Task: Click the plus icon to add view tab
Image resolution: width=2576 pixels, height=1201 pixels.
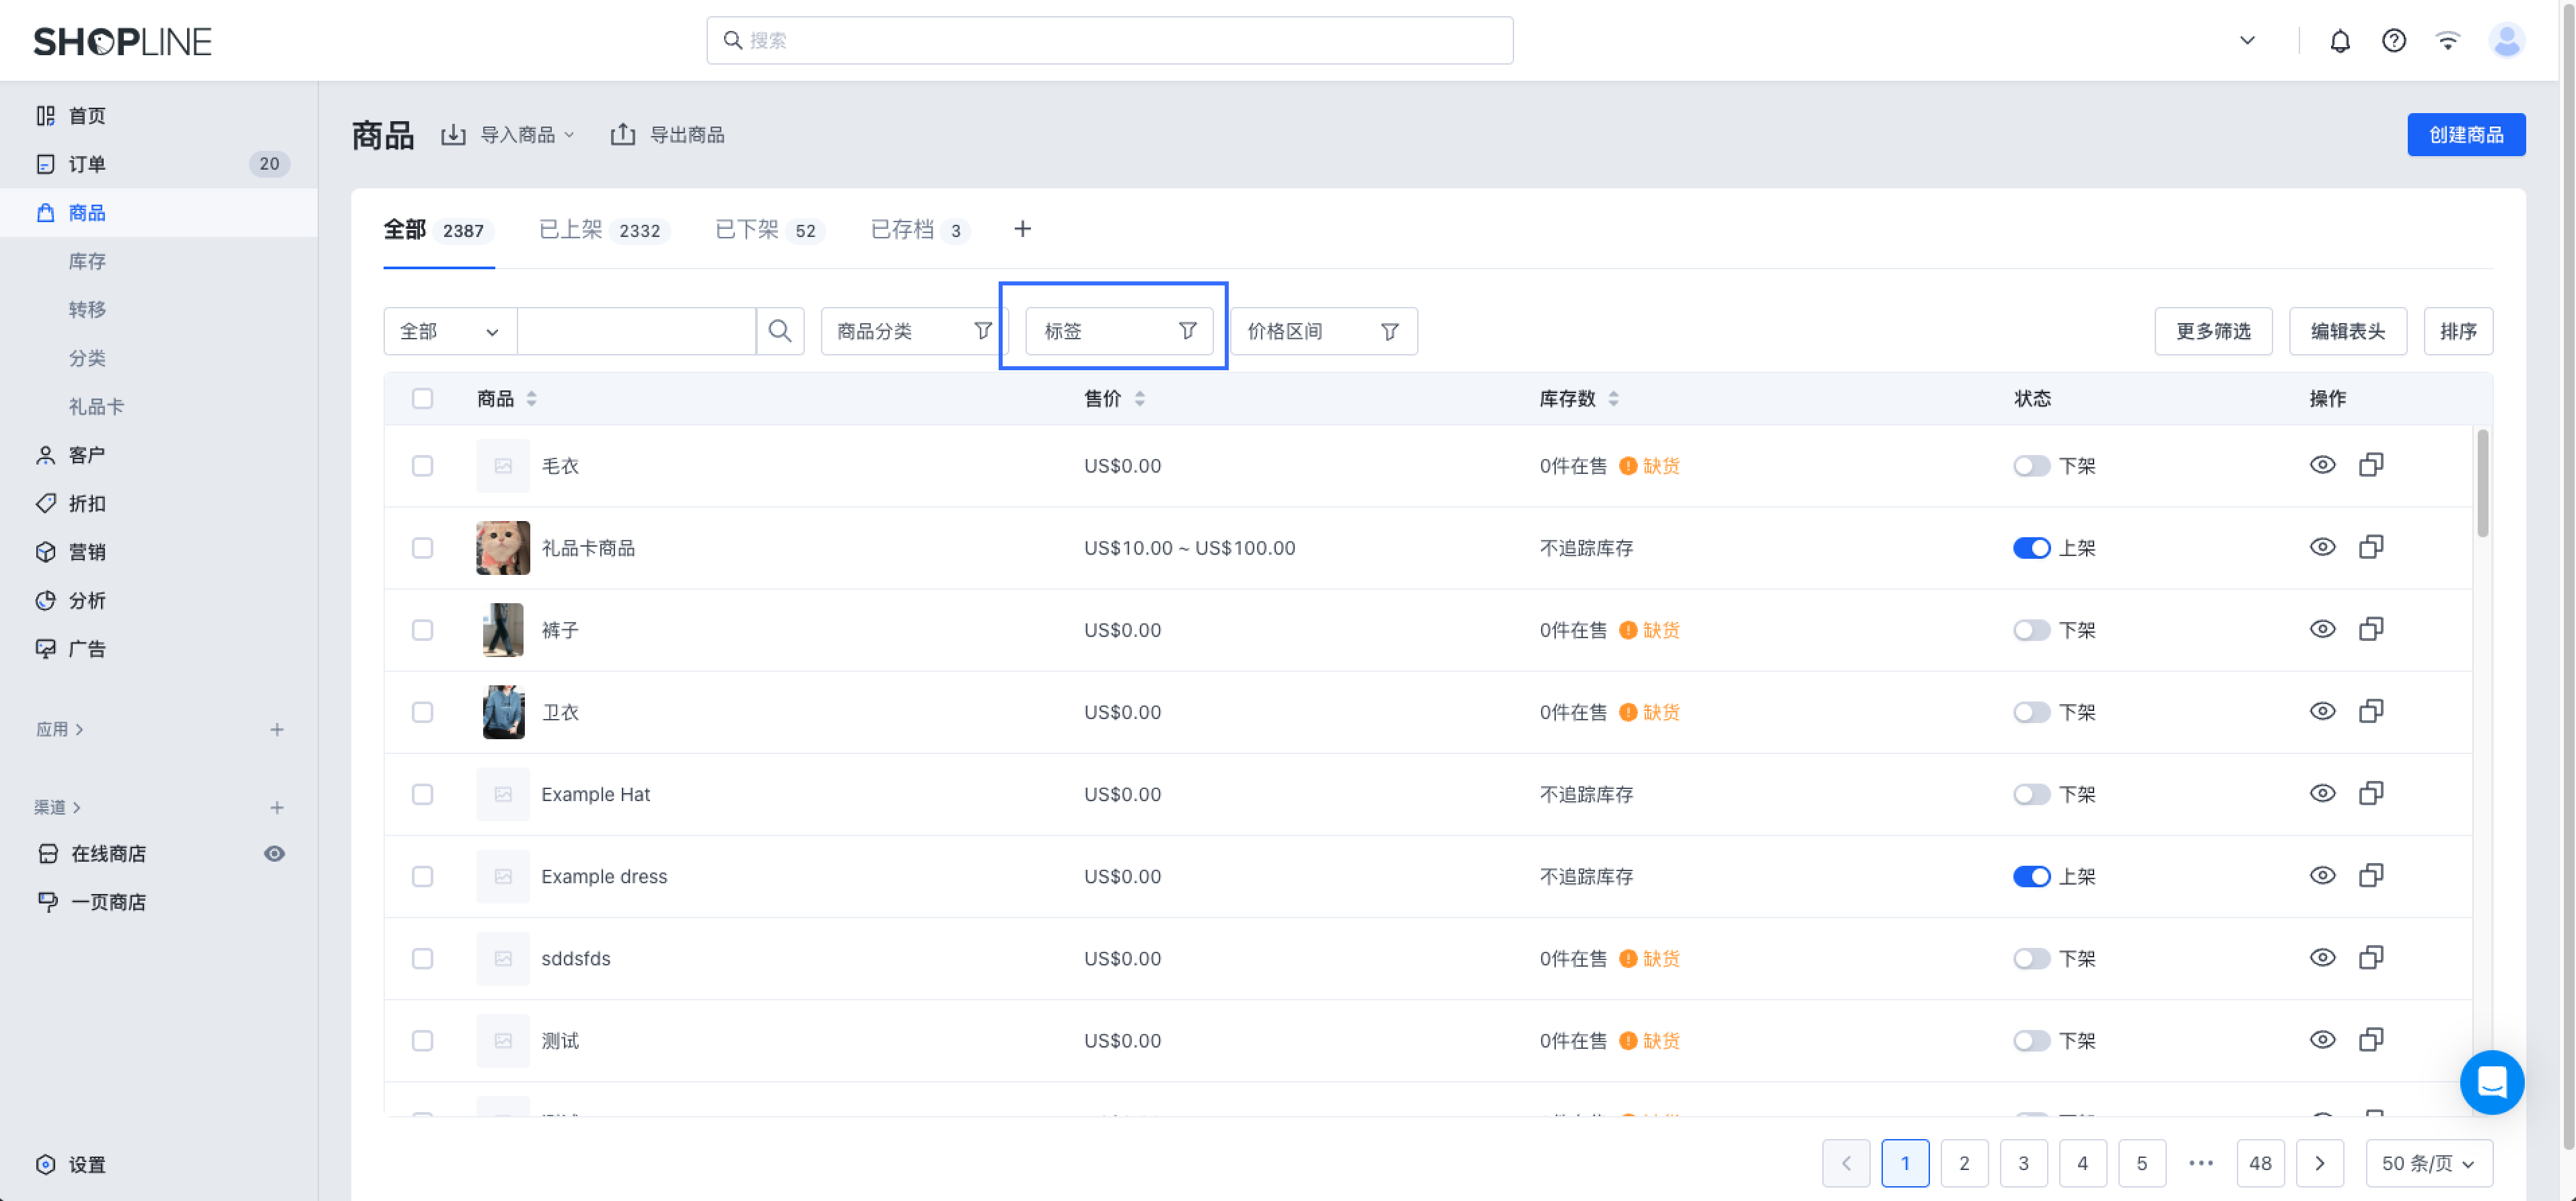Action: click(x=1022, y=229)
